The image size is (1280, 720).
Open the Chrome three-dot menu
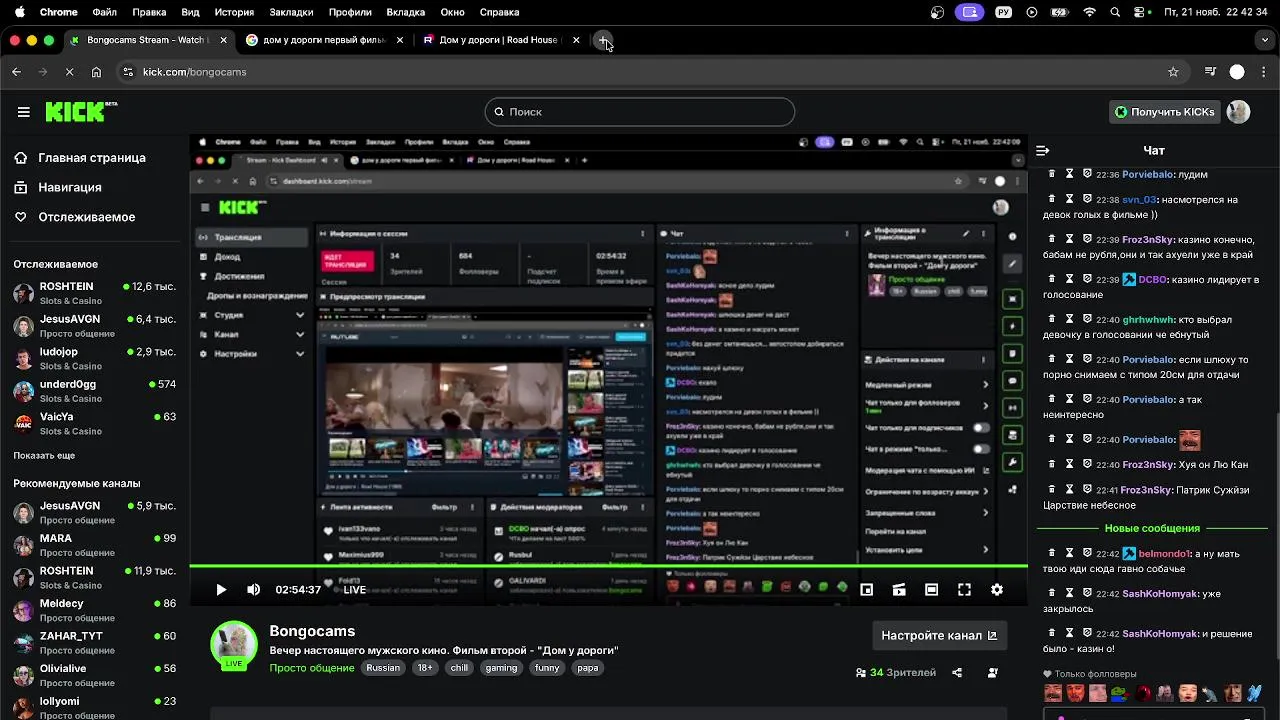pyautogui.click(x=1264, y=72)
